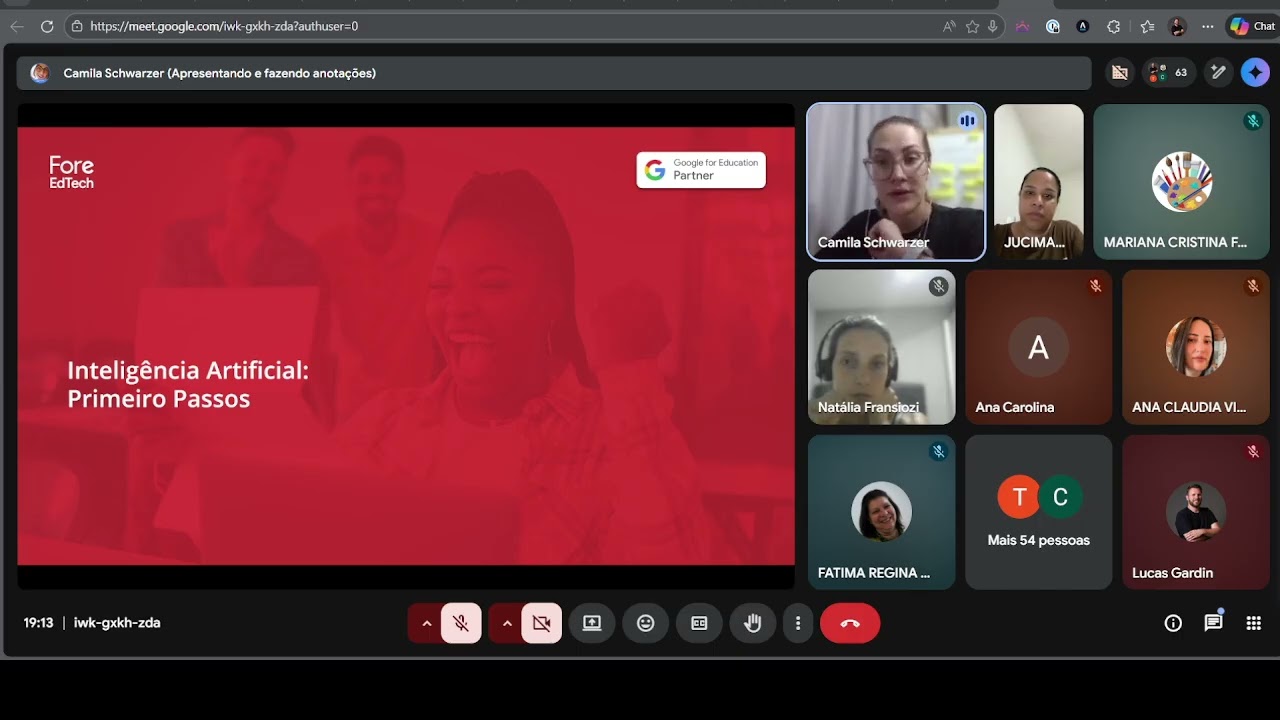Screen dimensions: 1280x720
Task: Select ANA CLAUDIA participant tile
Action: point(1195,347)
